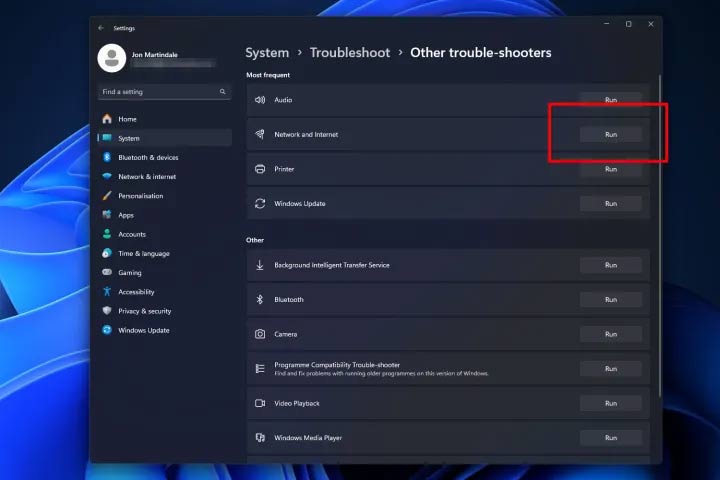Viewport: 720px width, 480px height.
Task: Run the Printer trouble-shooter
Action: 610,169
